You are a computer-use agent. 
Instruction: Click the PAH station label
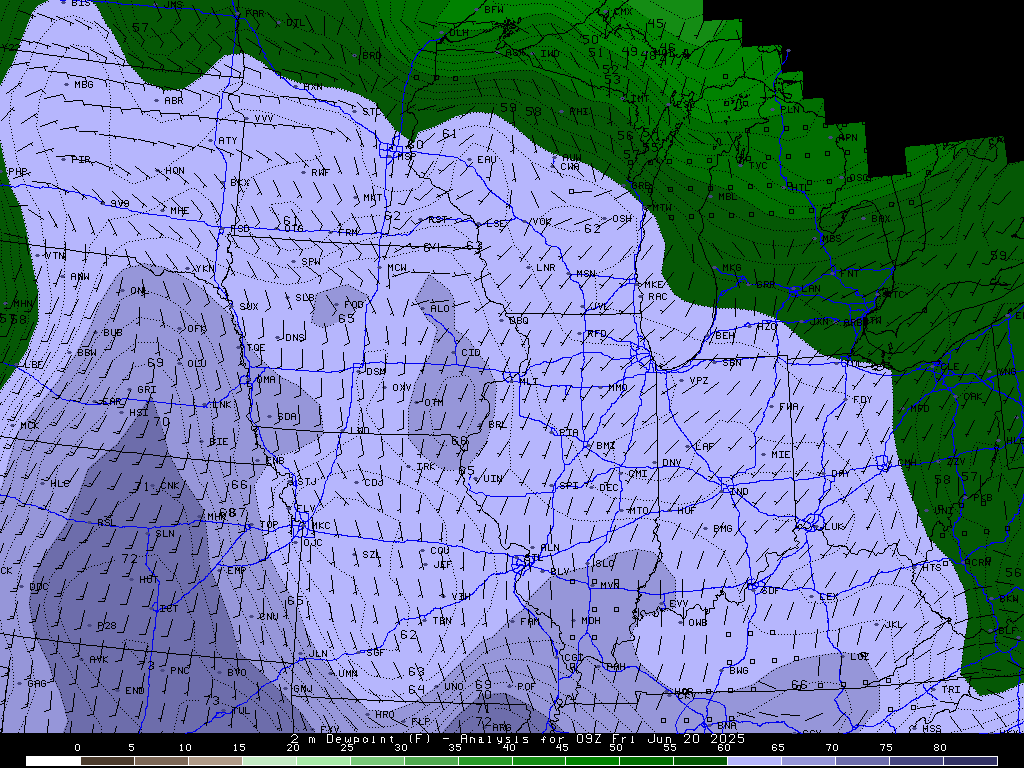[x=616, y=667]
